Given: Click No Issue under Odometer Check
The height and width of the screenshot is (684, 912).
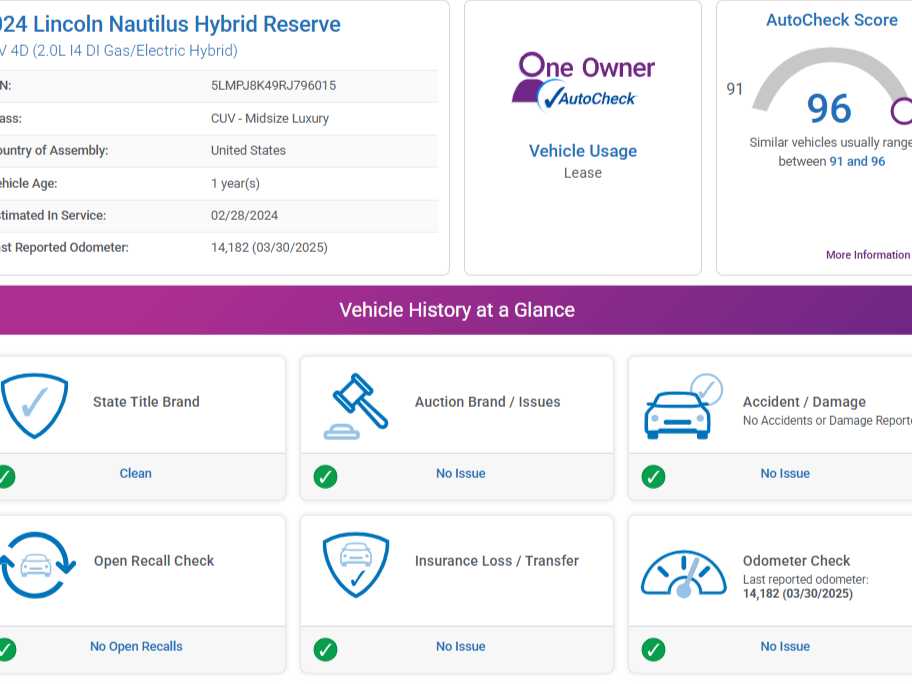Looking at the screenshot, I should (x=785, y=646).
